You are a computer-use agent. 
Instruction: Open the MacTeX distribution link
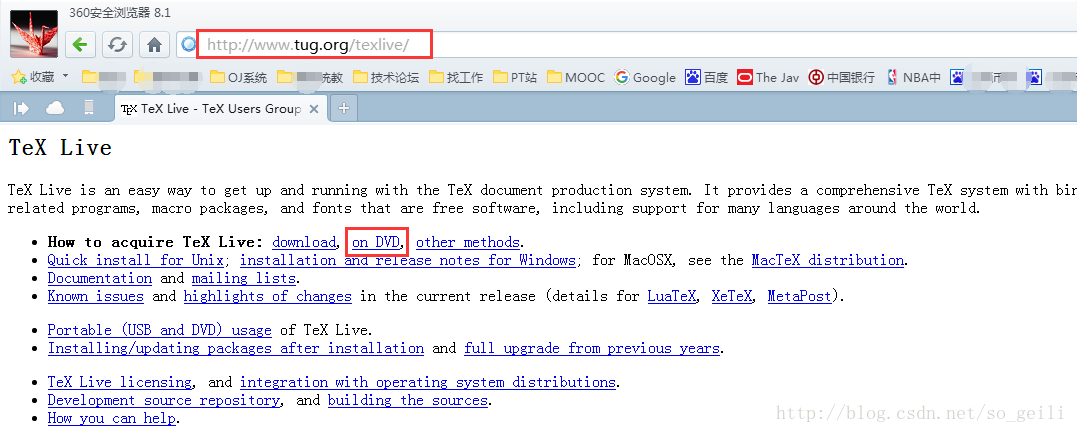tap(828, 260)
